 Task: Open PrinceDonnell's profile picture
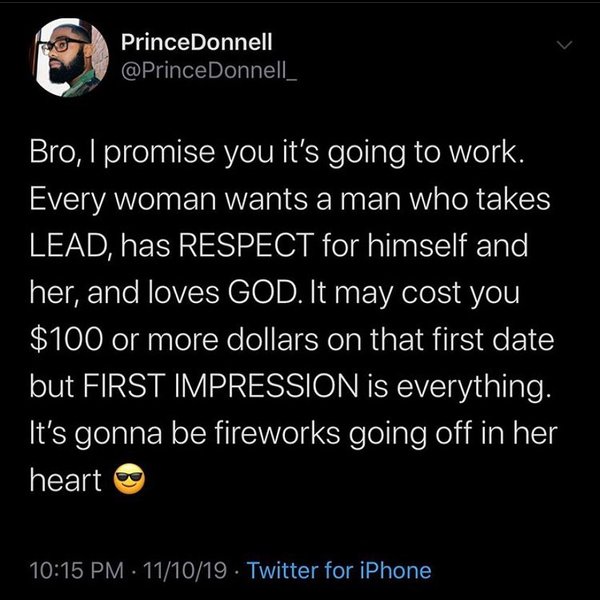coord(69,57)
